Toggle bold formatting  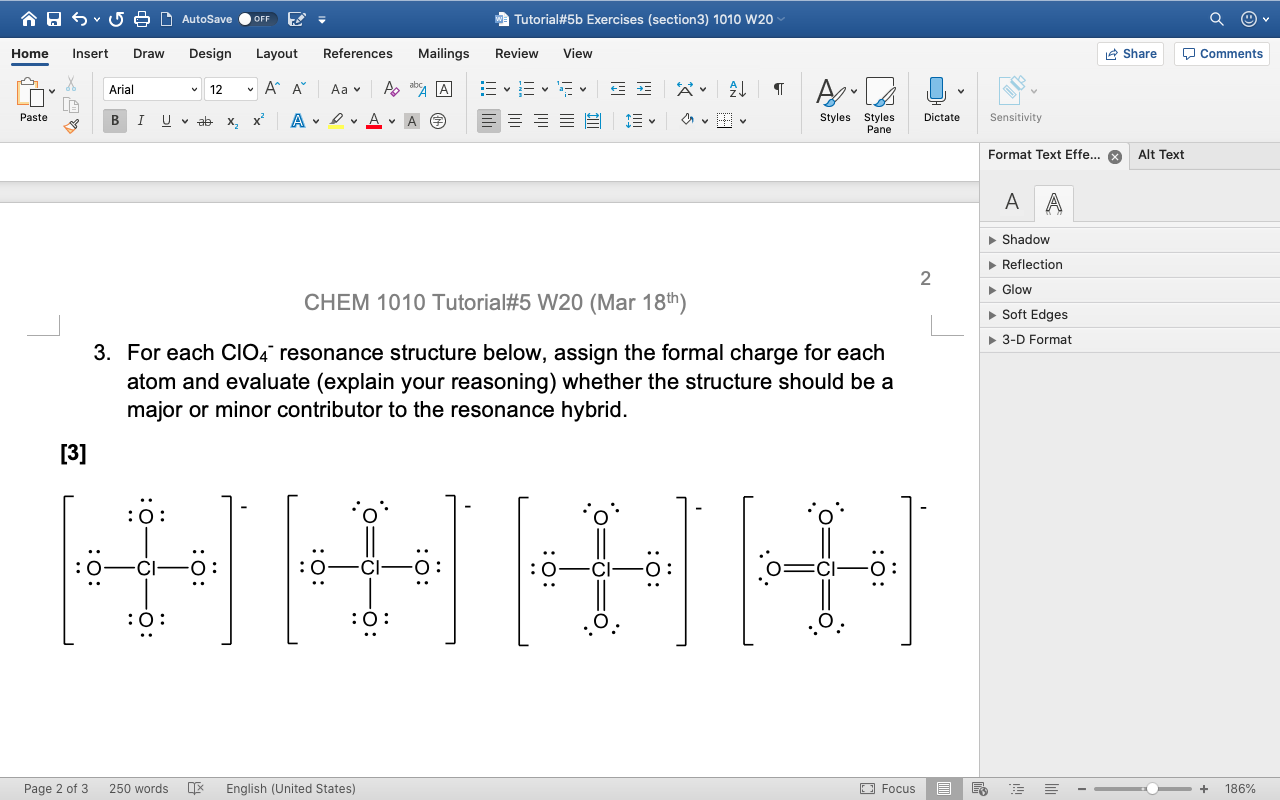coord(114,120)
